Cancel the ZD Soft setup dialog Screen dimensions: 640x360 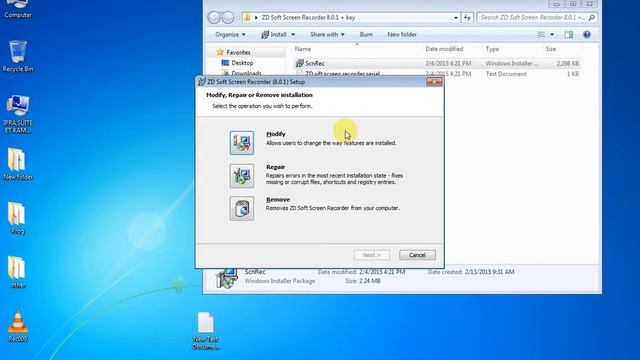click(x=417, y=255)
